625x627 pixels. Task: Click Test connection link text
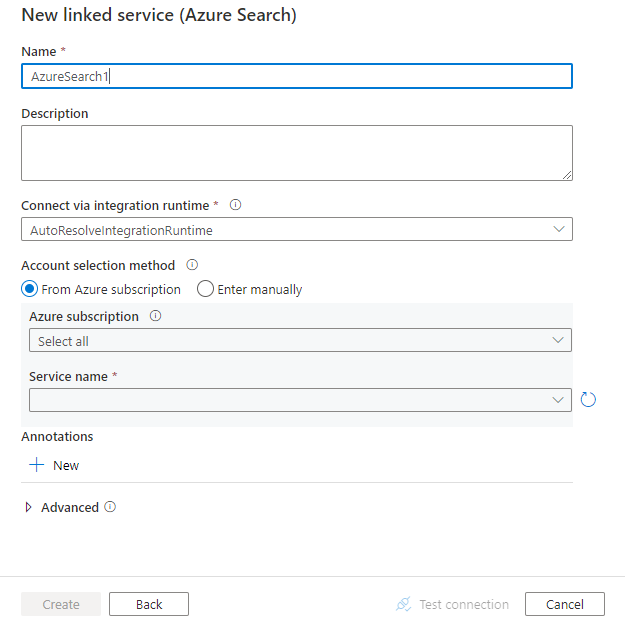[464, 604]
